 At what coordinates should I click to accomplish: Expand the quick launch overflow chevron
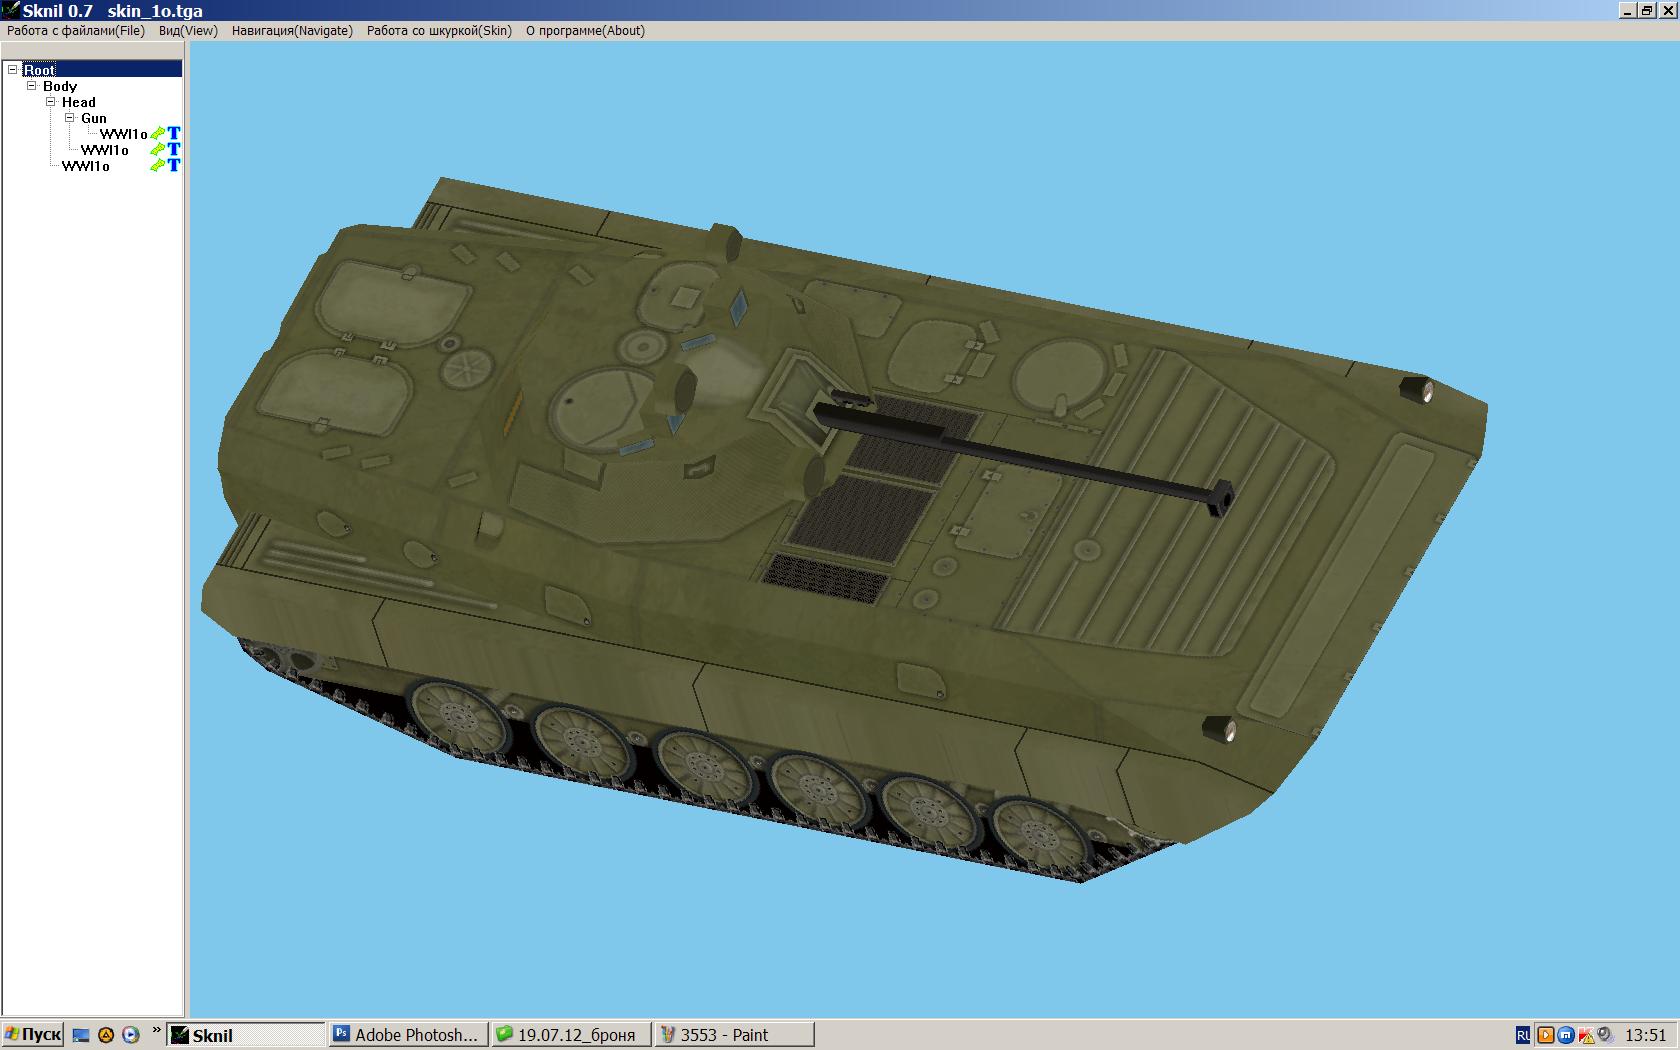click(x=156, y=1030)
